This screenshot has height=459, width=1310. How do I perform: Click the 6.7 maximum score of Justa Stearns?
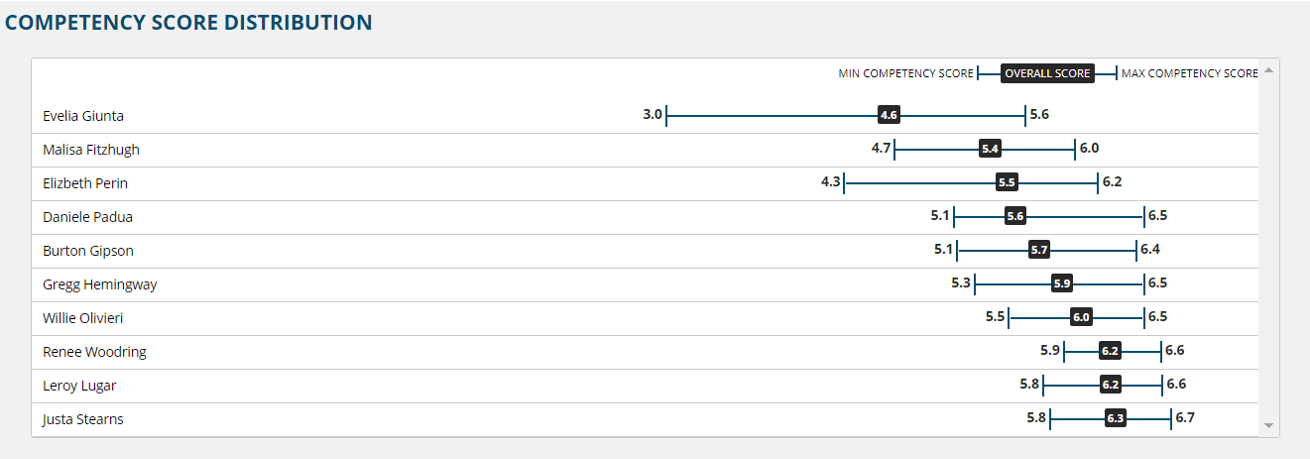pyautogui.click(x=1185, y=419)
